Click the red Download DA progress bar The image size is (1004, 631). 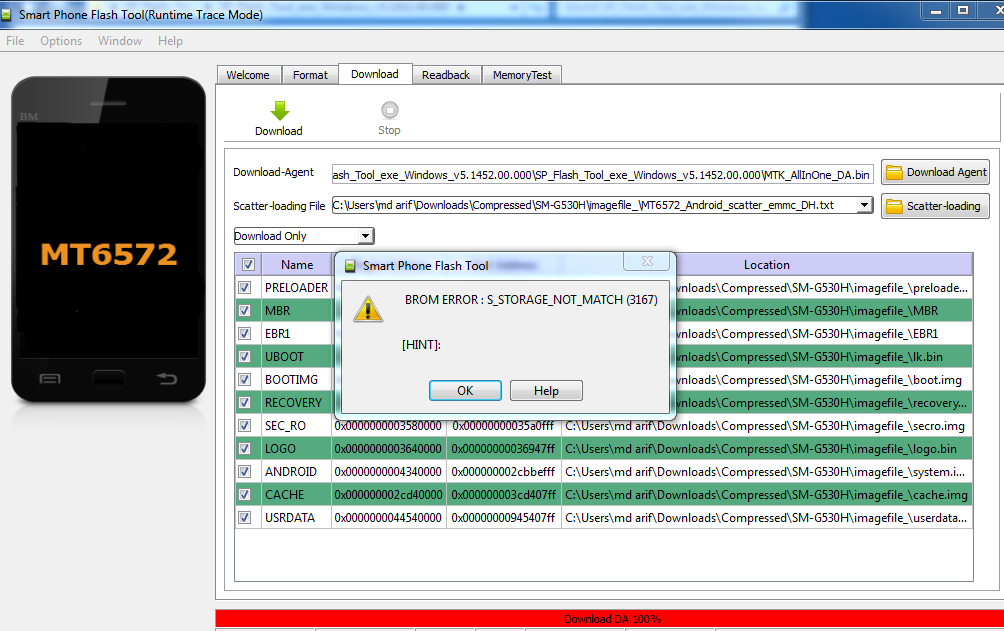[x=609, y=619]
